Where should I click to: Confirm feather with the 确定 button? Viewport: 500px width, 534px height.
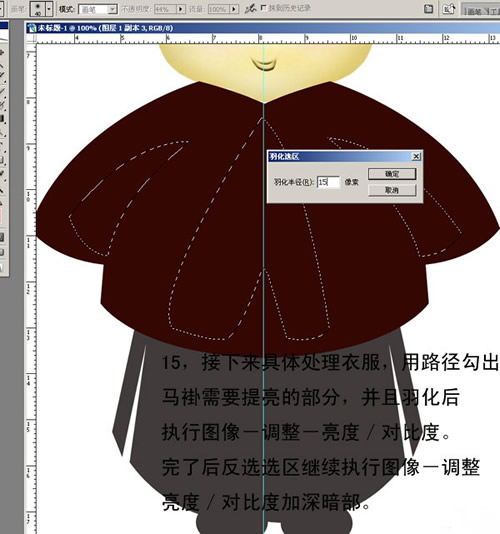(x=392, y=174)
